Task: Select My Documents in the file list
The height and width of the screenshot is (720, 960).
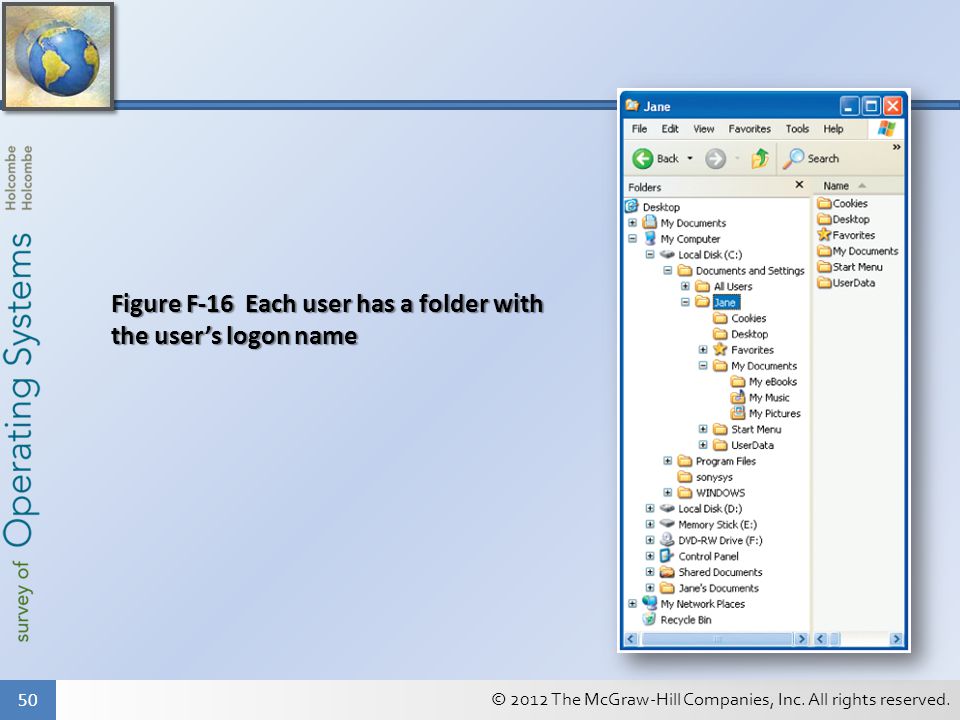Action: pyautogui.click(x=865, y=251)
